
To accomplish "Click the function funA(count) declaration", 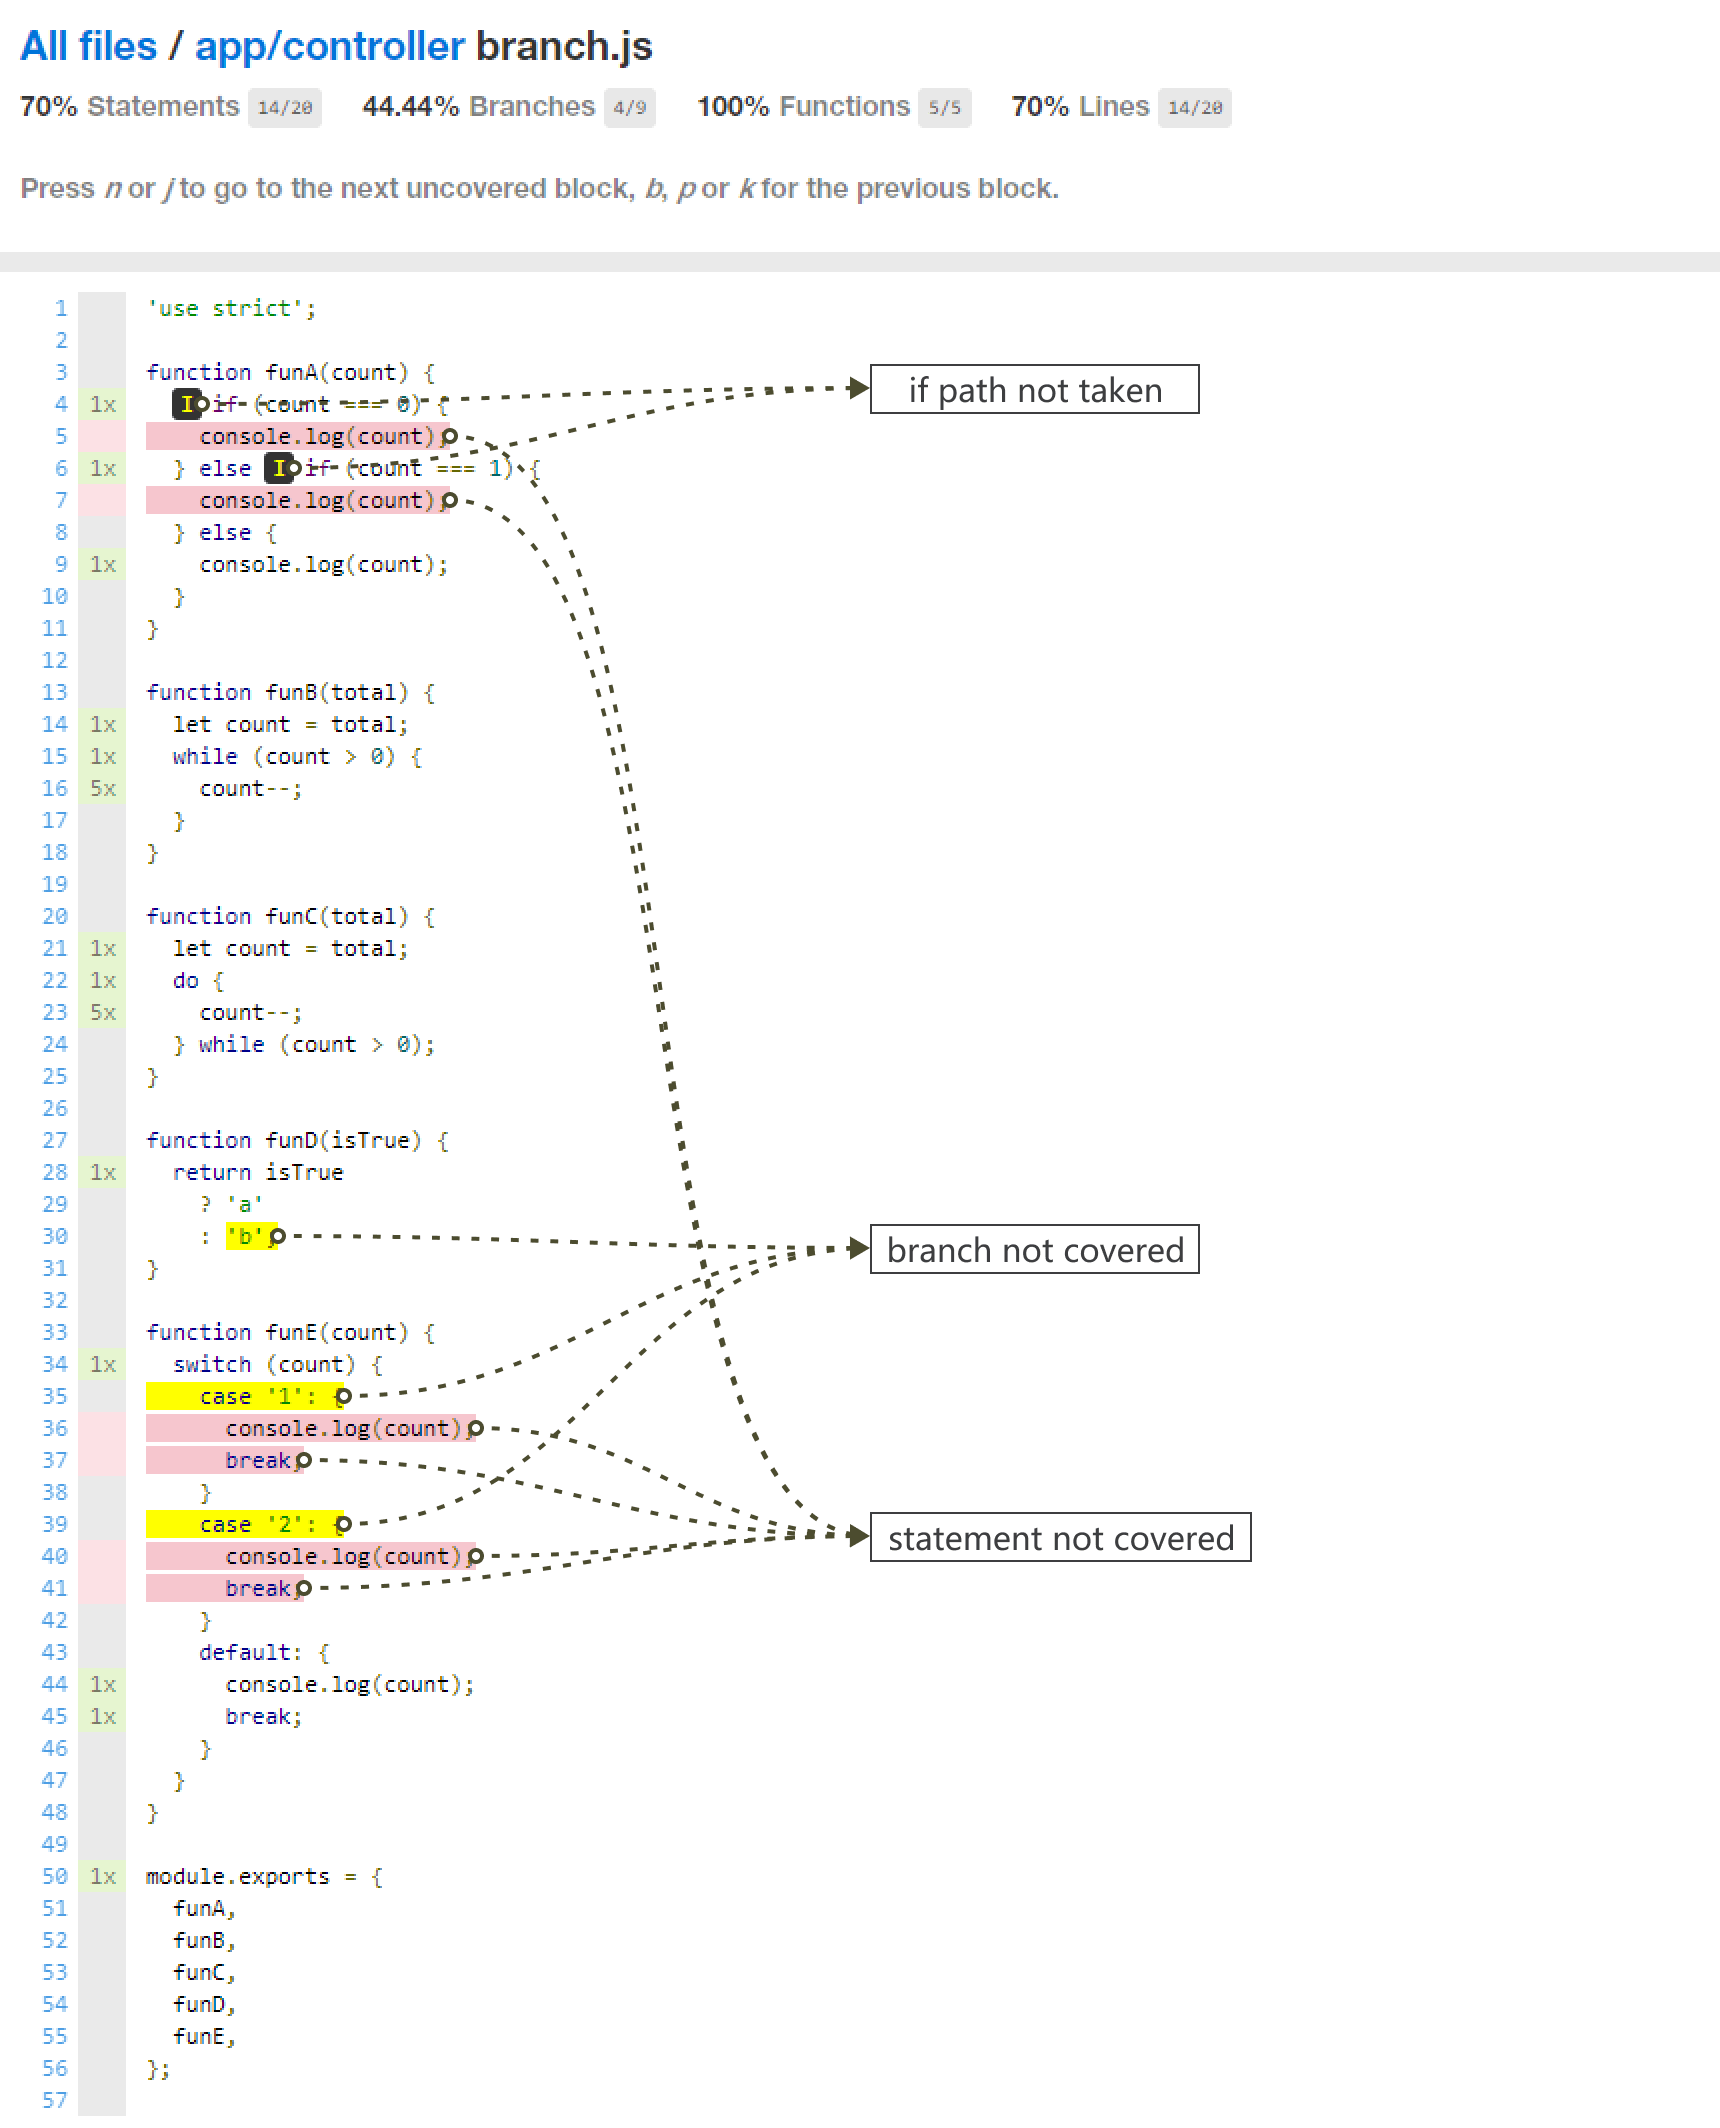I will [291, 372].
